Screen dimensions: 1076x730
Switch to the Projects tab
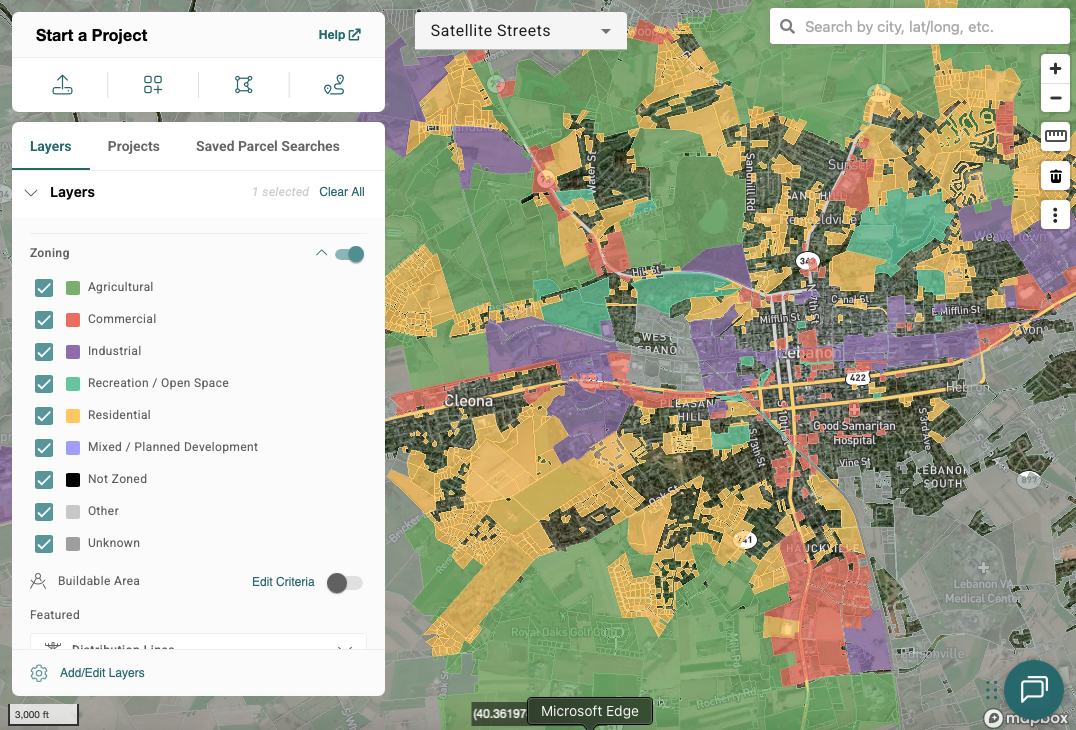(133, 146)
